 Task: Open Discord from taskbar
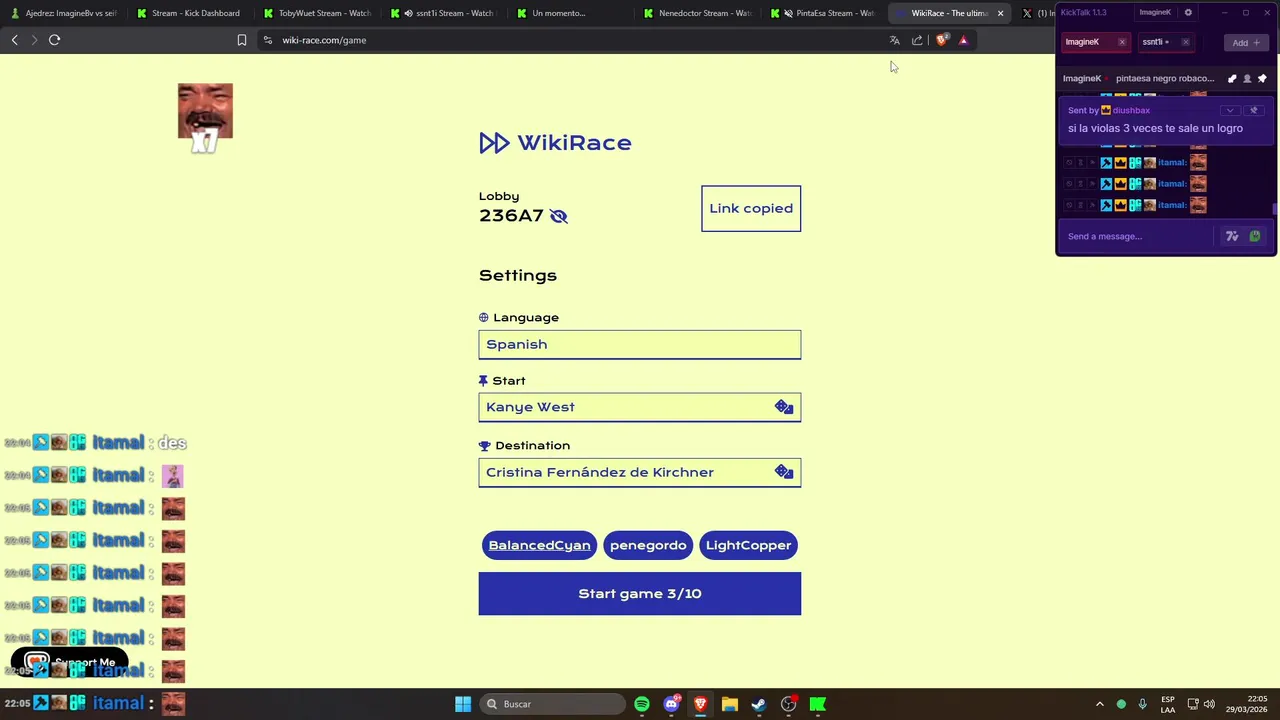(671, 704)
